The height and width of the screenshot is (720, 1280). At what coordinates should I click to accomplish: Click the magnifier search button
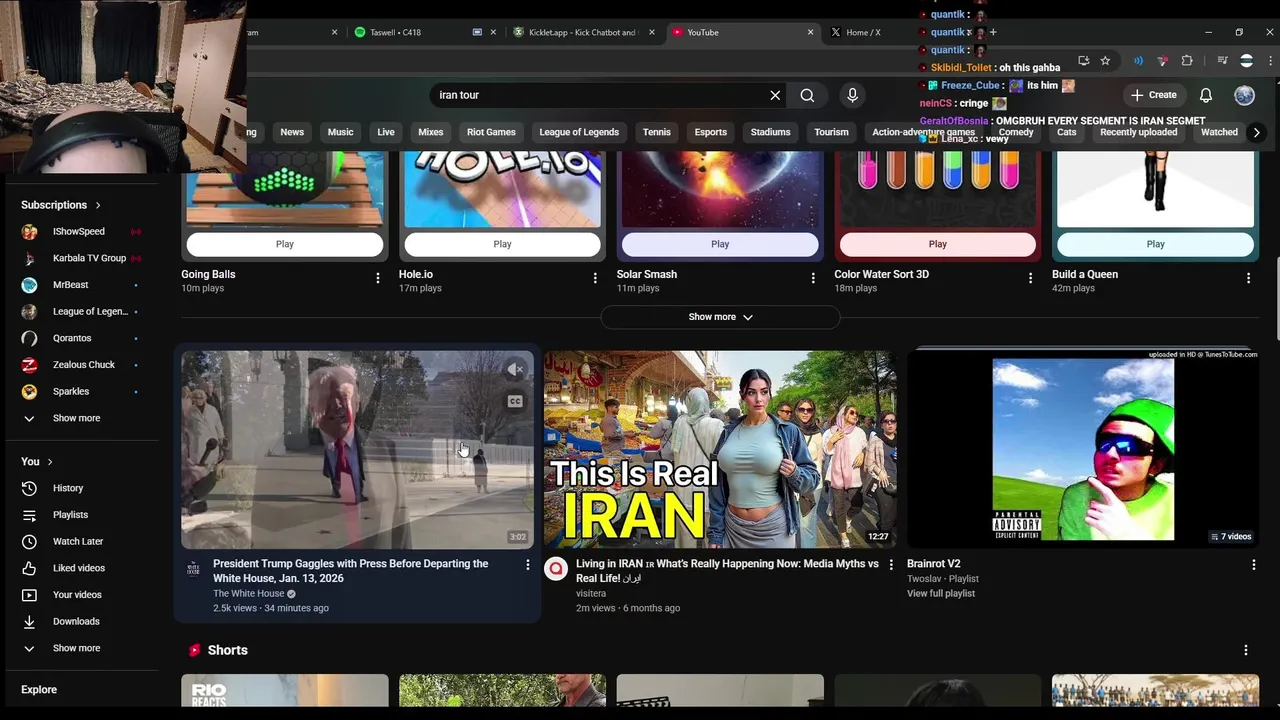tap(807, 95)
